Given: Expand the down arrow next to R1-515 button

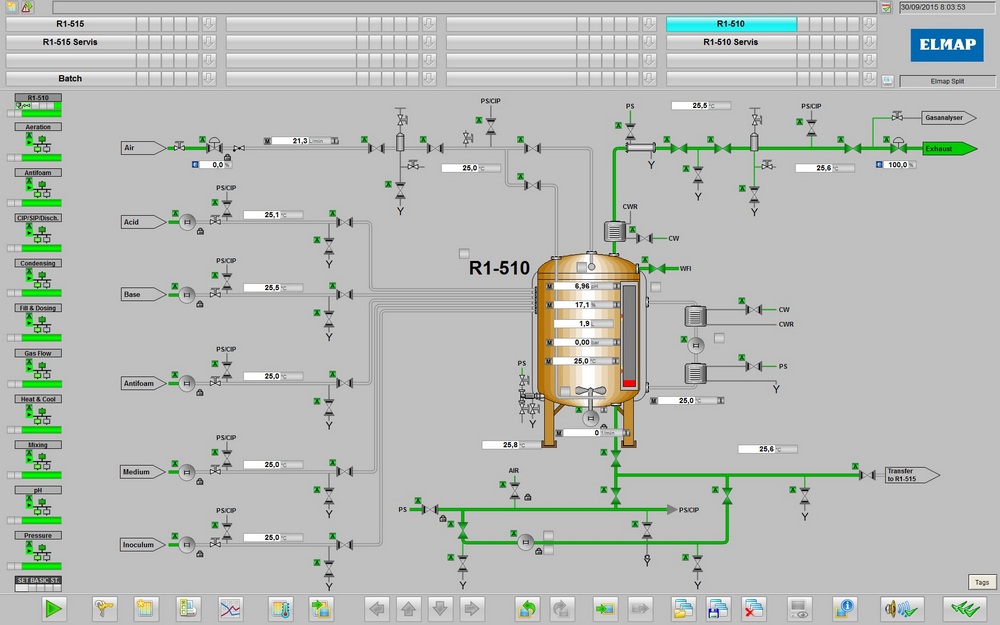Looking at the screenshot, I should tap(209, 24).
